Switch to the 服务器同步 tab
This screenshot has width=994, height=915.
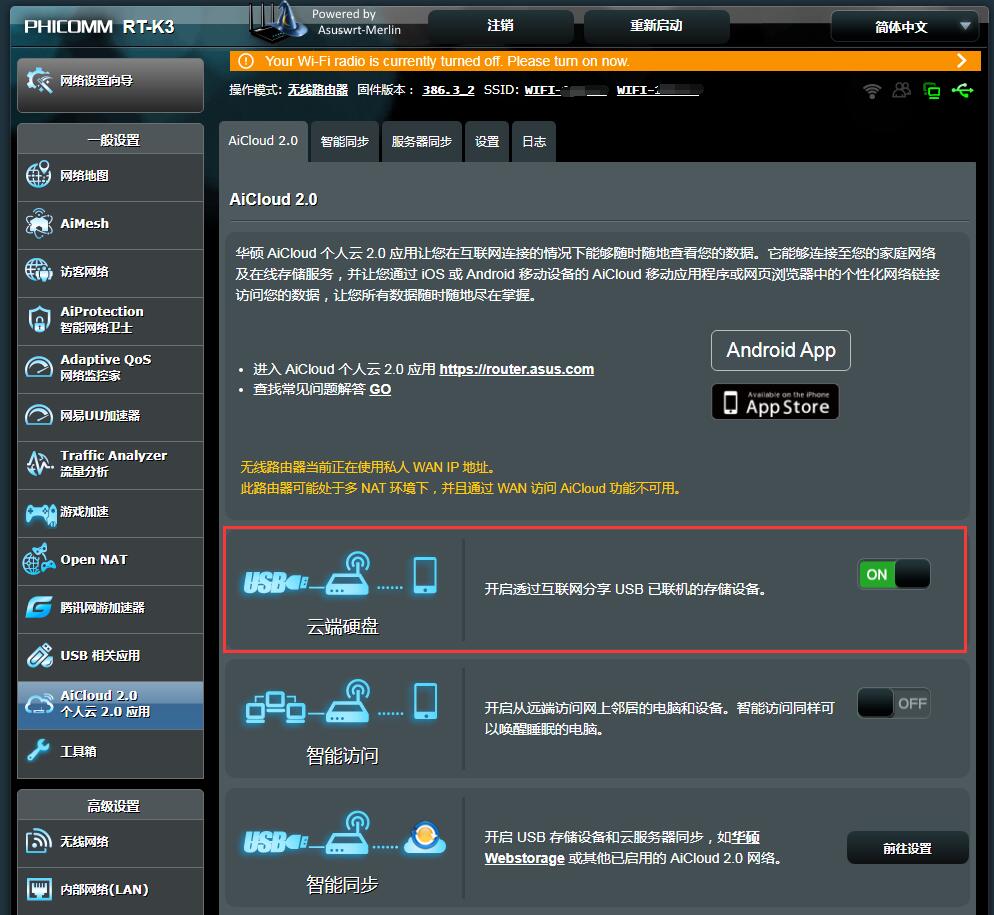click(x=422, y=141)
